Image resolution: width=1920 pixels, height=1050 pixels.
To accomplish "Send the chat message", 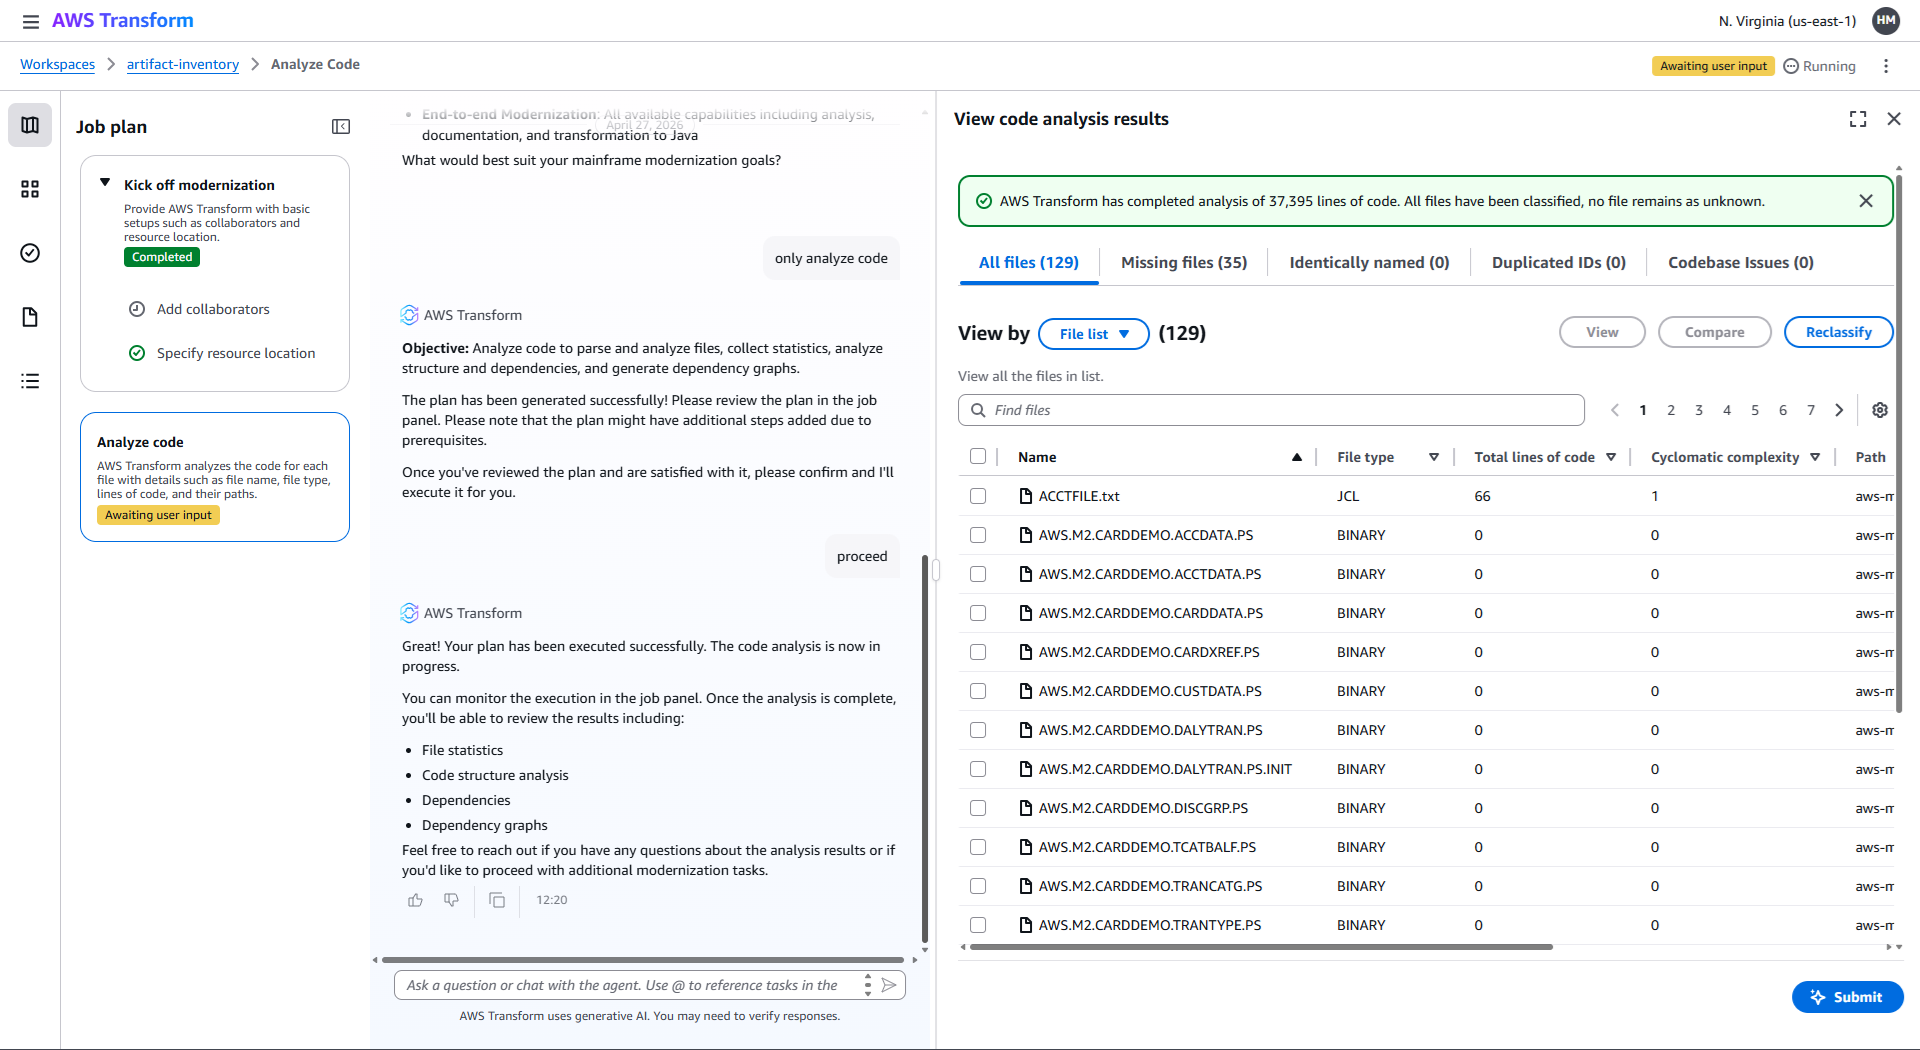I will pos(889,985).
